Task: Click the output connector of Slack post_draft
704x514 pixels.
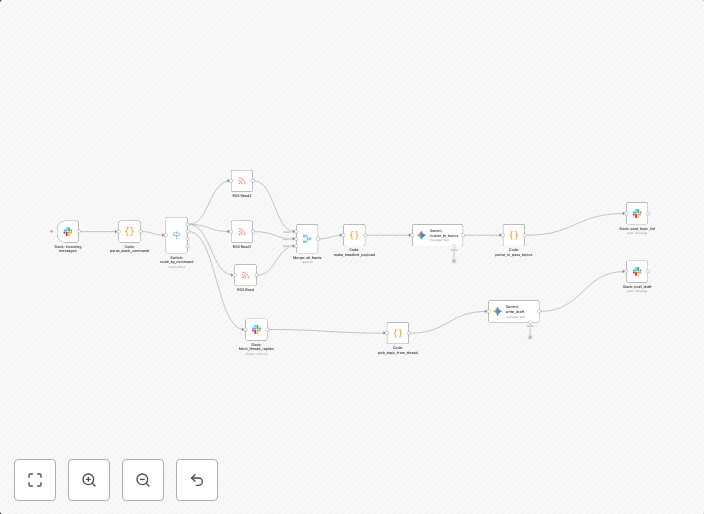Action: coord(648,272)
